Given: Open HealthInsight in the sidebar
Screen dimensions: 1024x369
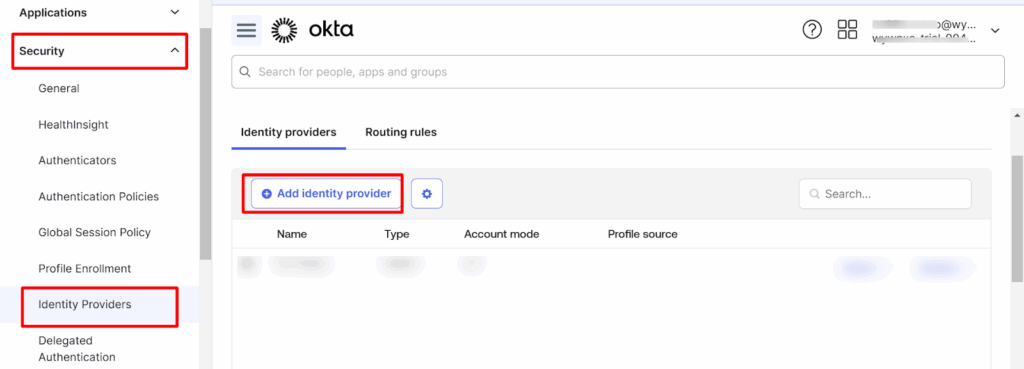Looking at the screenshot, I should [73, 124].
